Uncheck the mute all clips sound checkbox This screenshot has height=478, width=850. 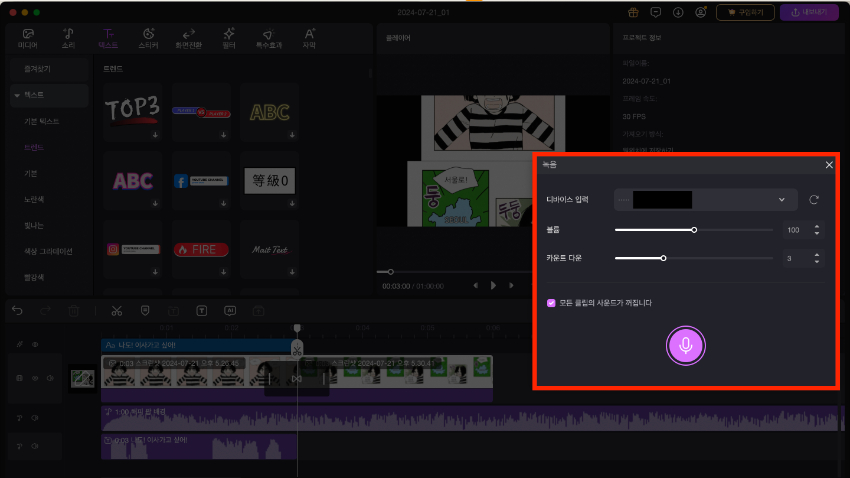551,302
